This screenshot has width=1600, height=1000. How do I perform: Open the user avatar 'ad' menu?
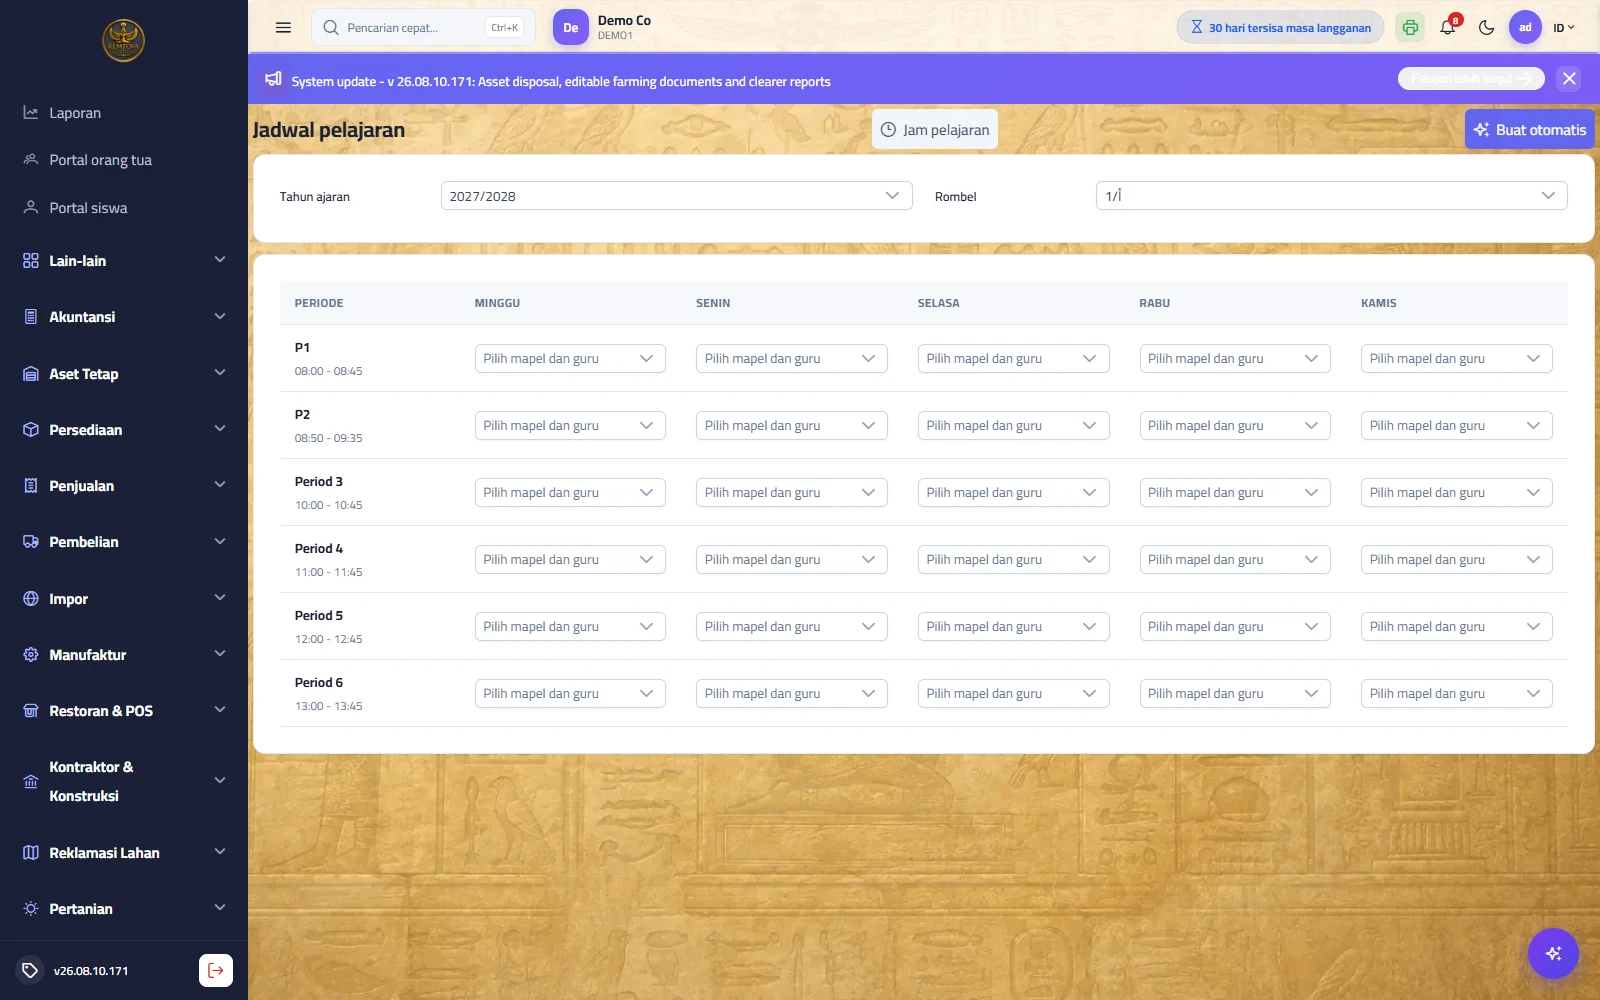click(x=1525, y=28)
